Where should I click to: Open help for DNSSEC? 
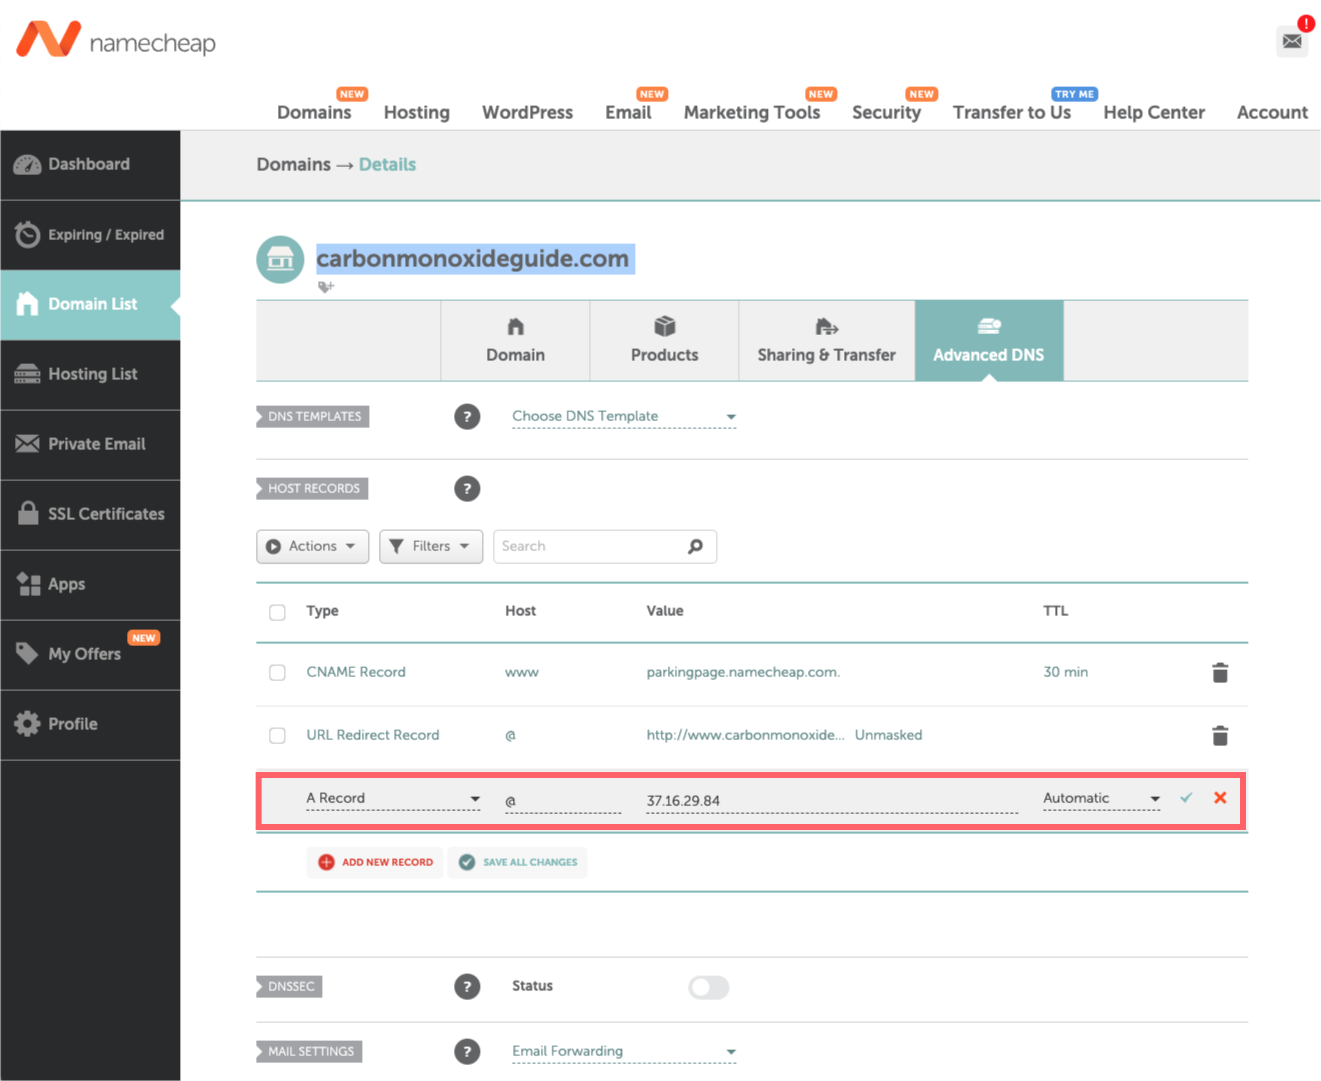(467, 987)
